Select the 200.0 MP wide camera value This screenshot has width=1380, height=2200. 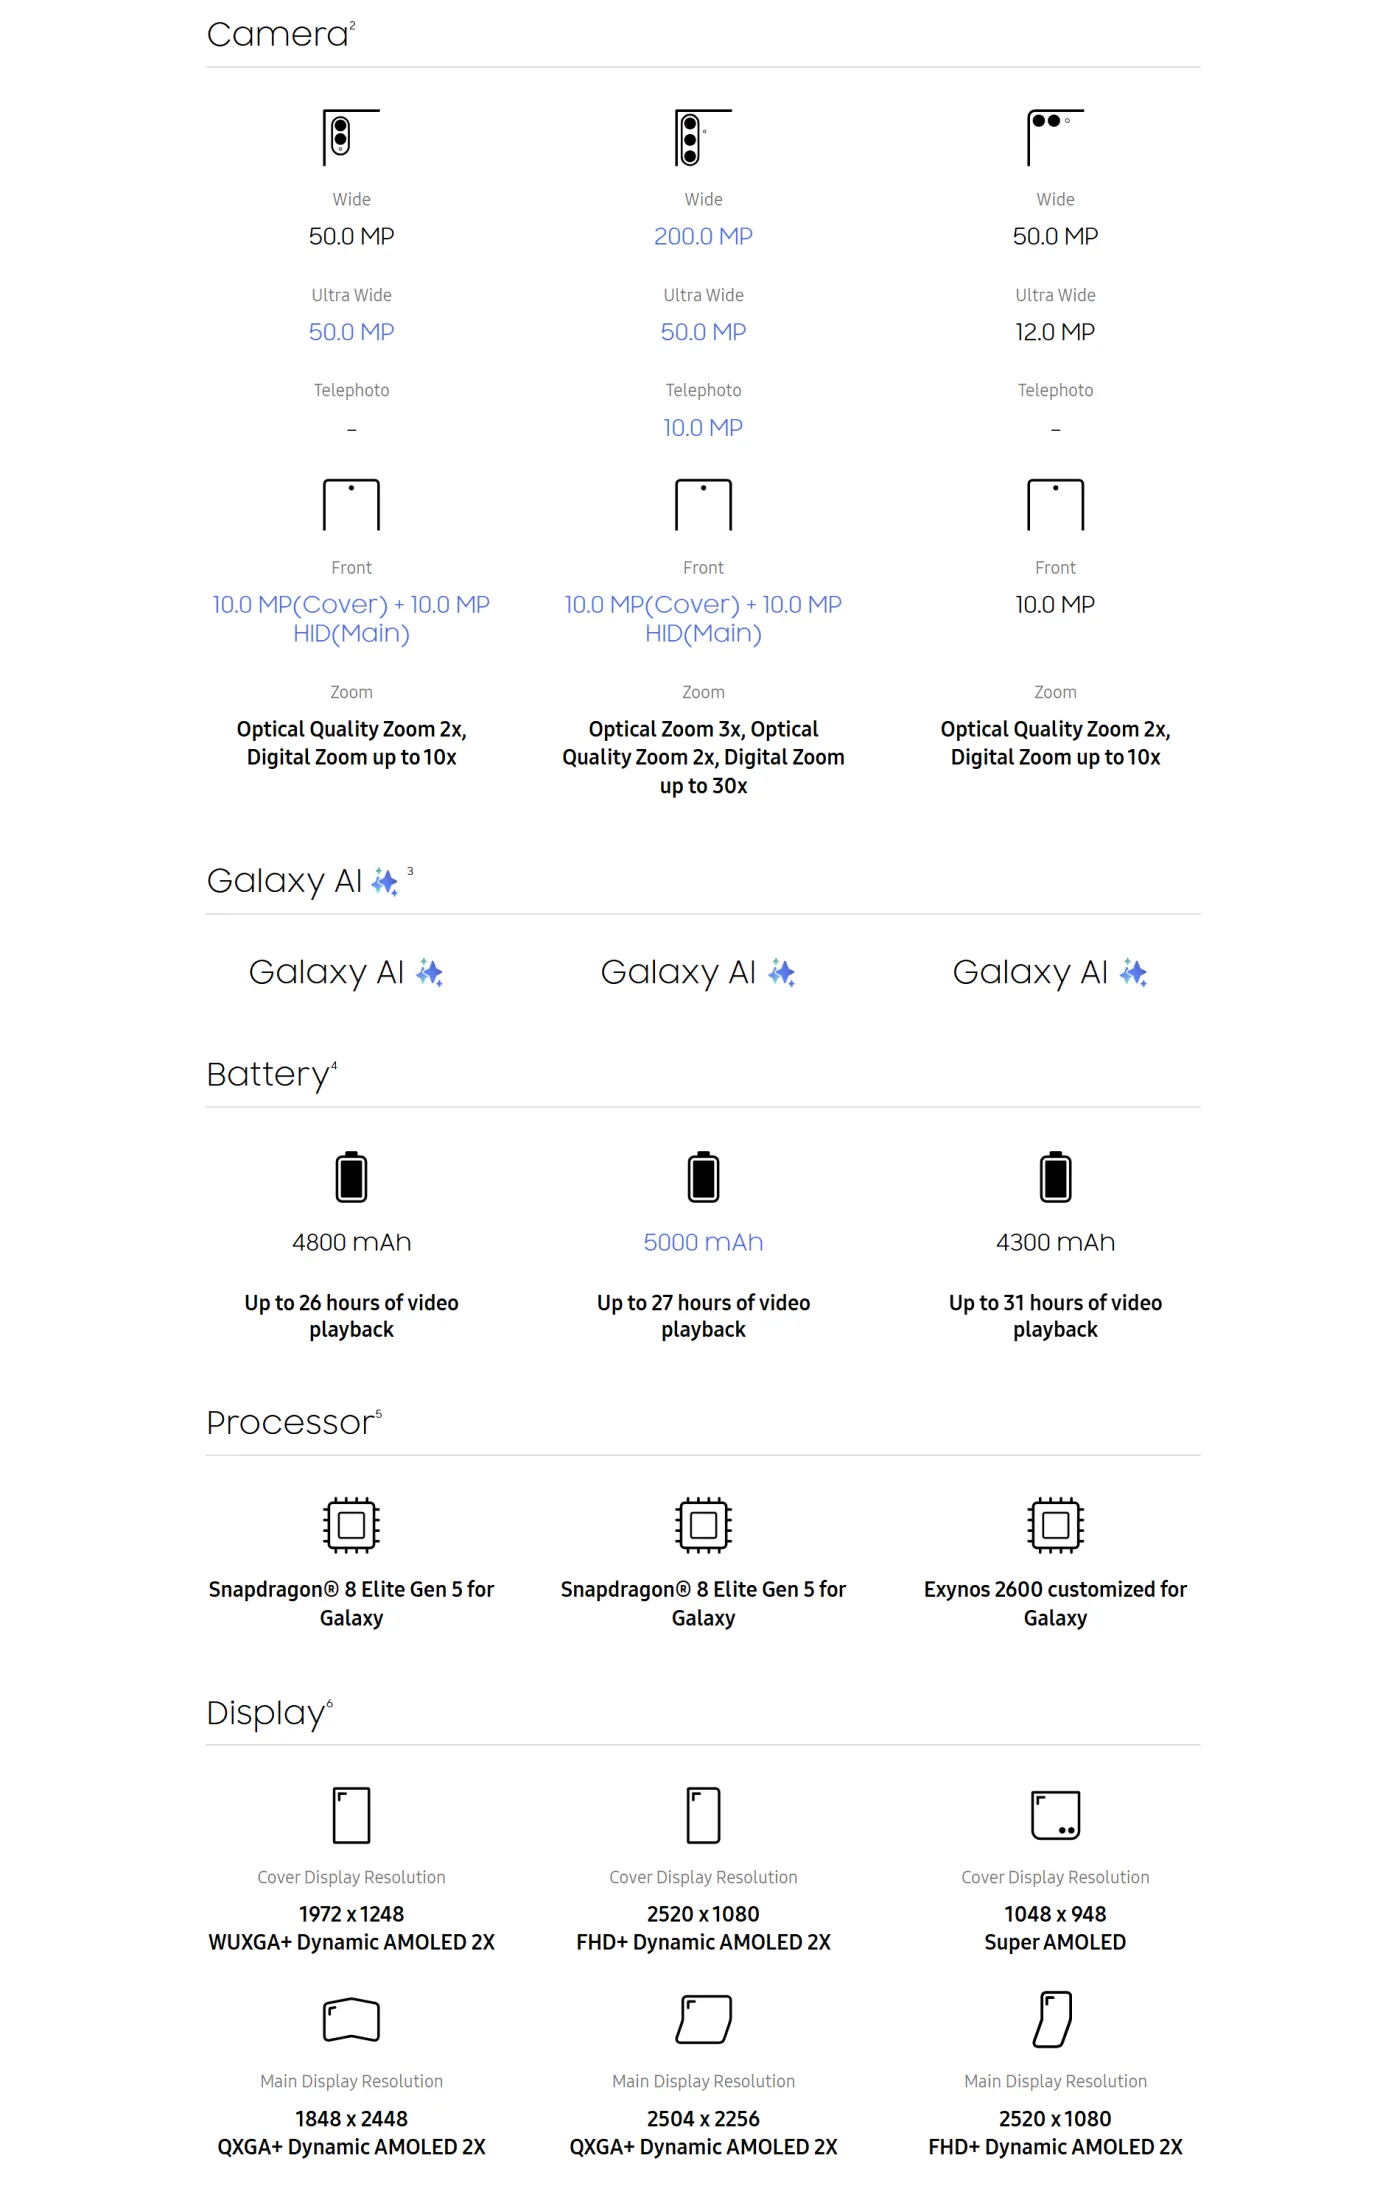point(703,236)
